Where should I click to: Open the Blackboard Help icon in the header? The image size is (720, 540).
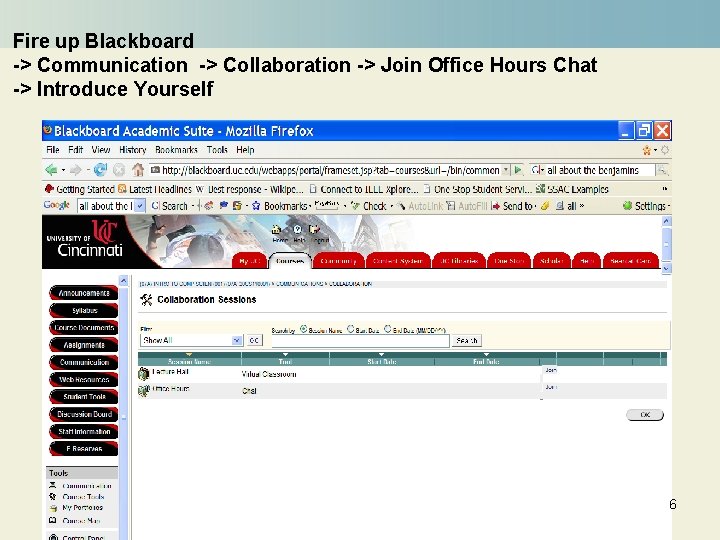[298, 229]
